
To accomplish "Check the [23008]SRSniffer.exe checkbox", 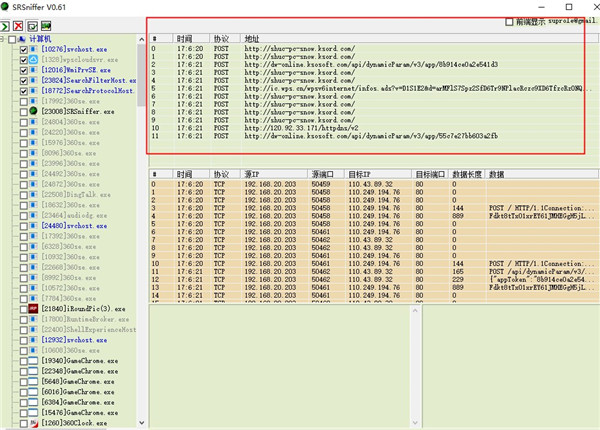I will pos(25,111).
